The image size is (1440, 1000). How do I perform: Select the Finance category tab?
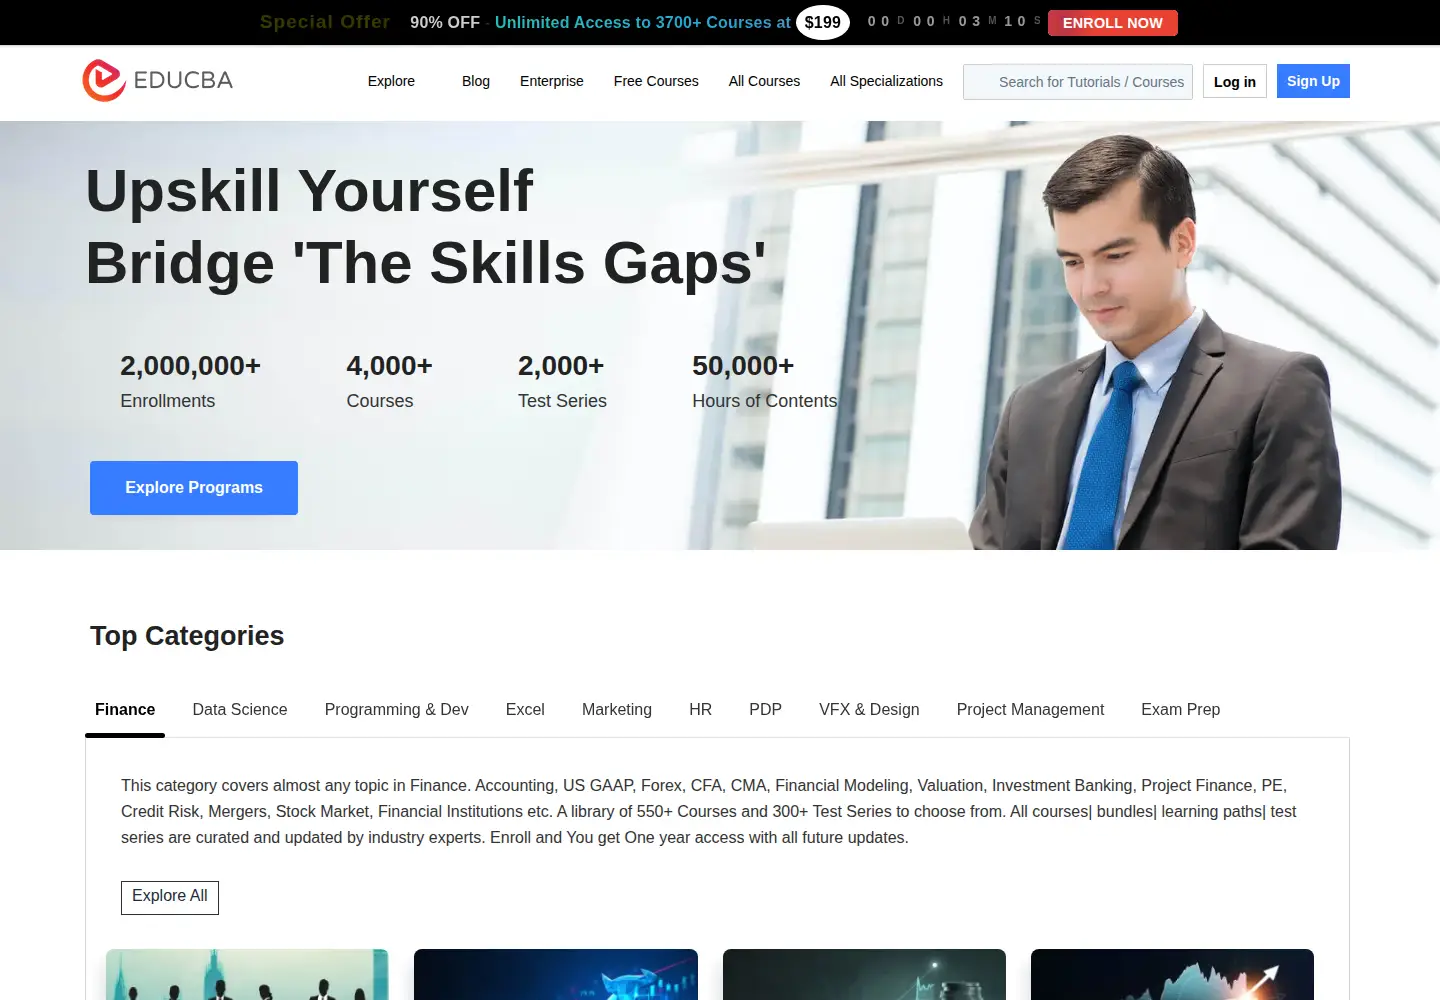point(125,710)
